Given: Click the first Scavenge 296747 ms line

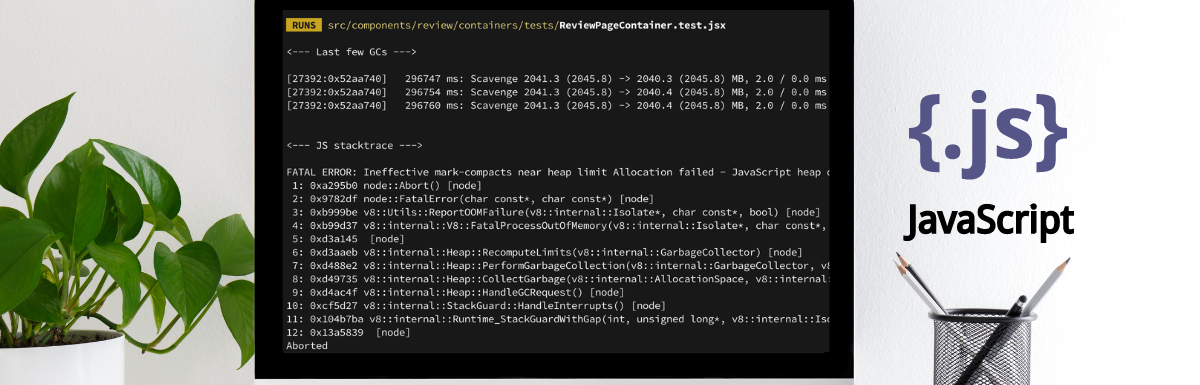Looking at the screenshot, I should click(557, 78).
